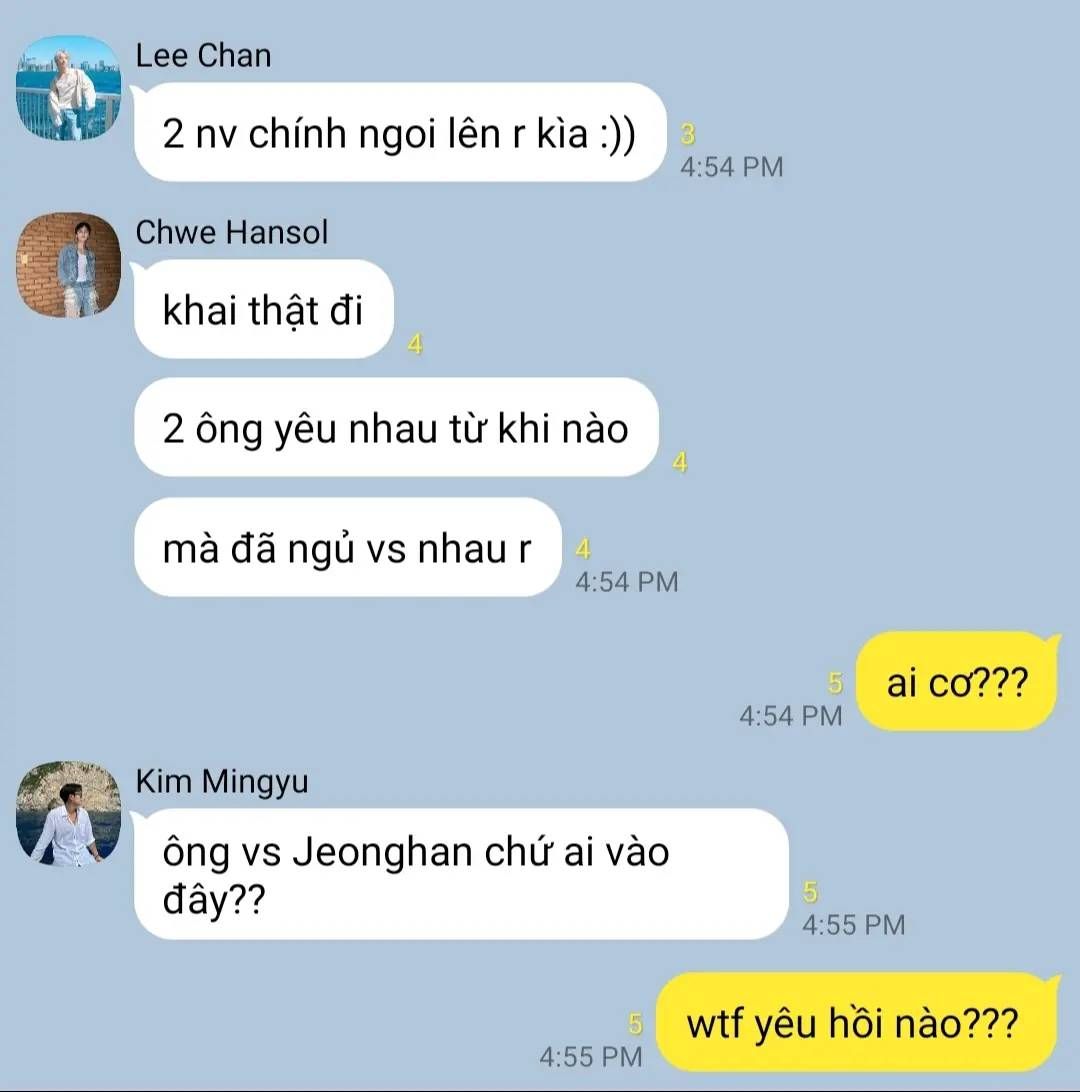Select the 'khai thật đi' message bubble

tap(263, 309)
